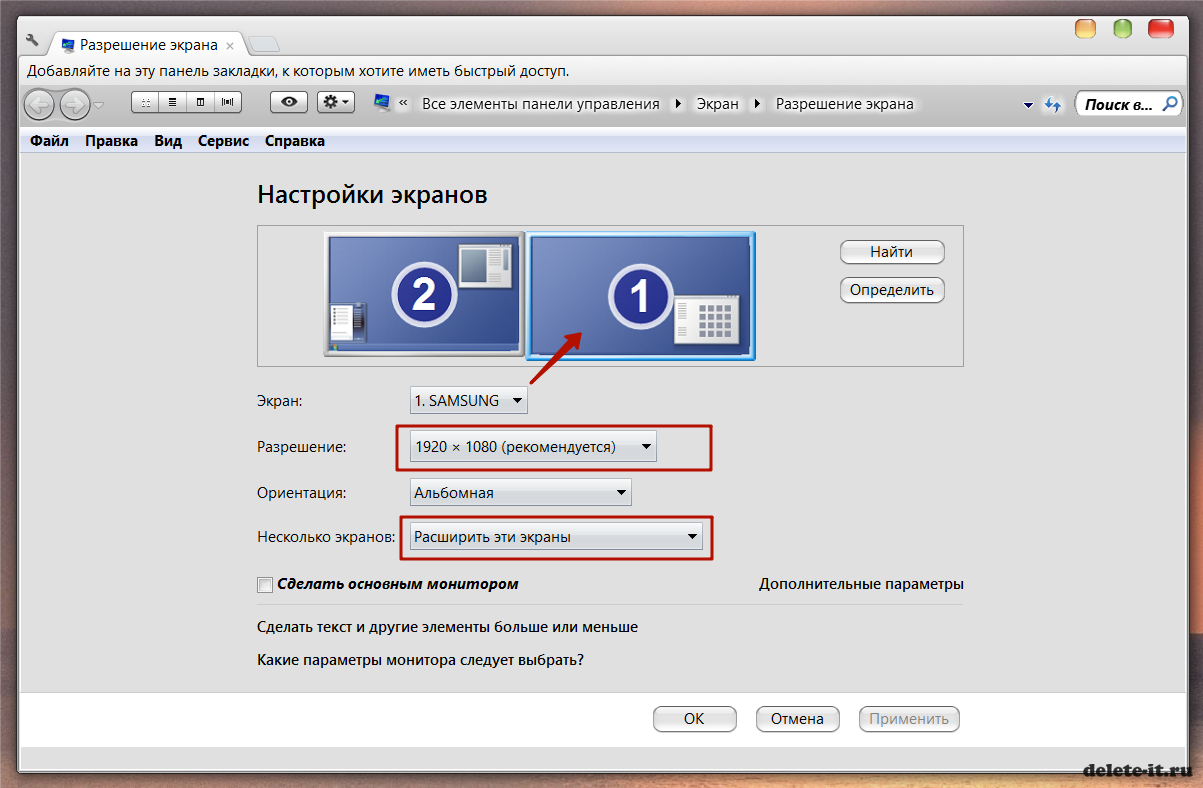The width and height of the screenshot is (1203, 788).
Task: Open the Файл menu
Action: (x=49, y=141)
